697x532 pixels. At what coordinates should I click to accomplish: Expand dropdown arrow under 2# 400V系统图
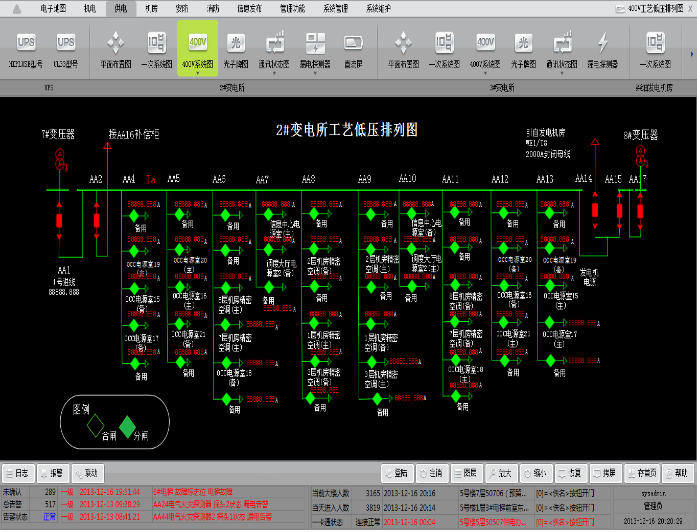(198, 73)
